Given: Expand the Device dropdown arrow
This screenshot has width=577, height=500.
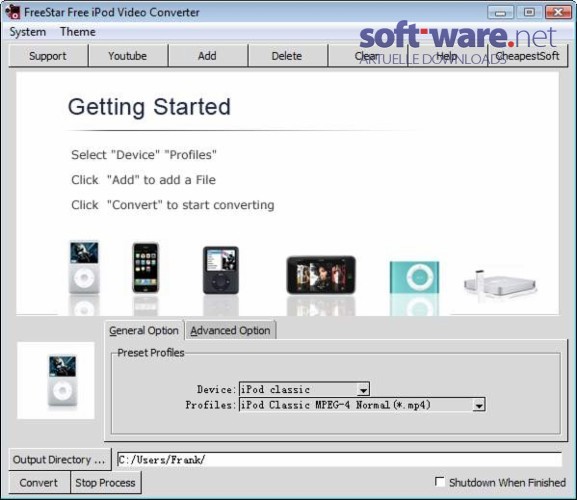Looking at the screenshot, I should pyautogui.click(x=363, y=390).
